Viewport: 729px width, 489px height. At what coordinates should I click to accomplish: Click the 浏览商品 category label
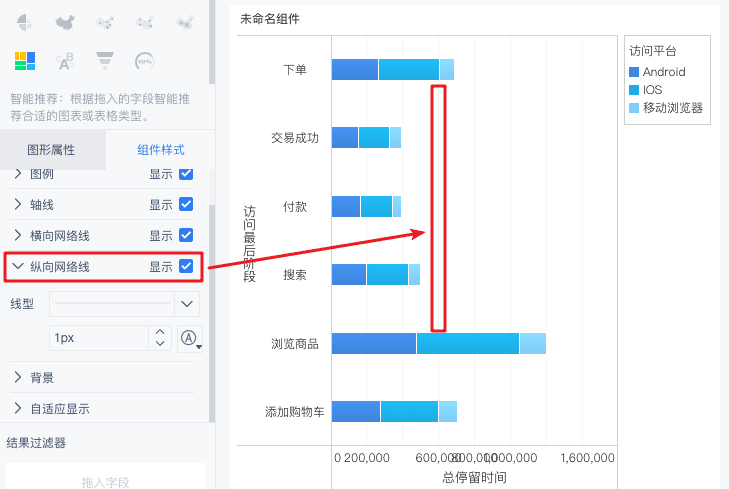coord(295,344)
